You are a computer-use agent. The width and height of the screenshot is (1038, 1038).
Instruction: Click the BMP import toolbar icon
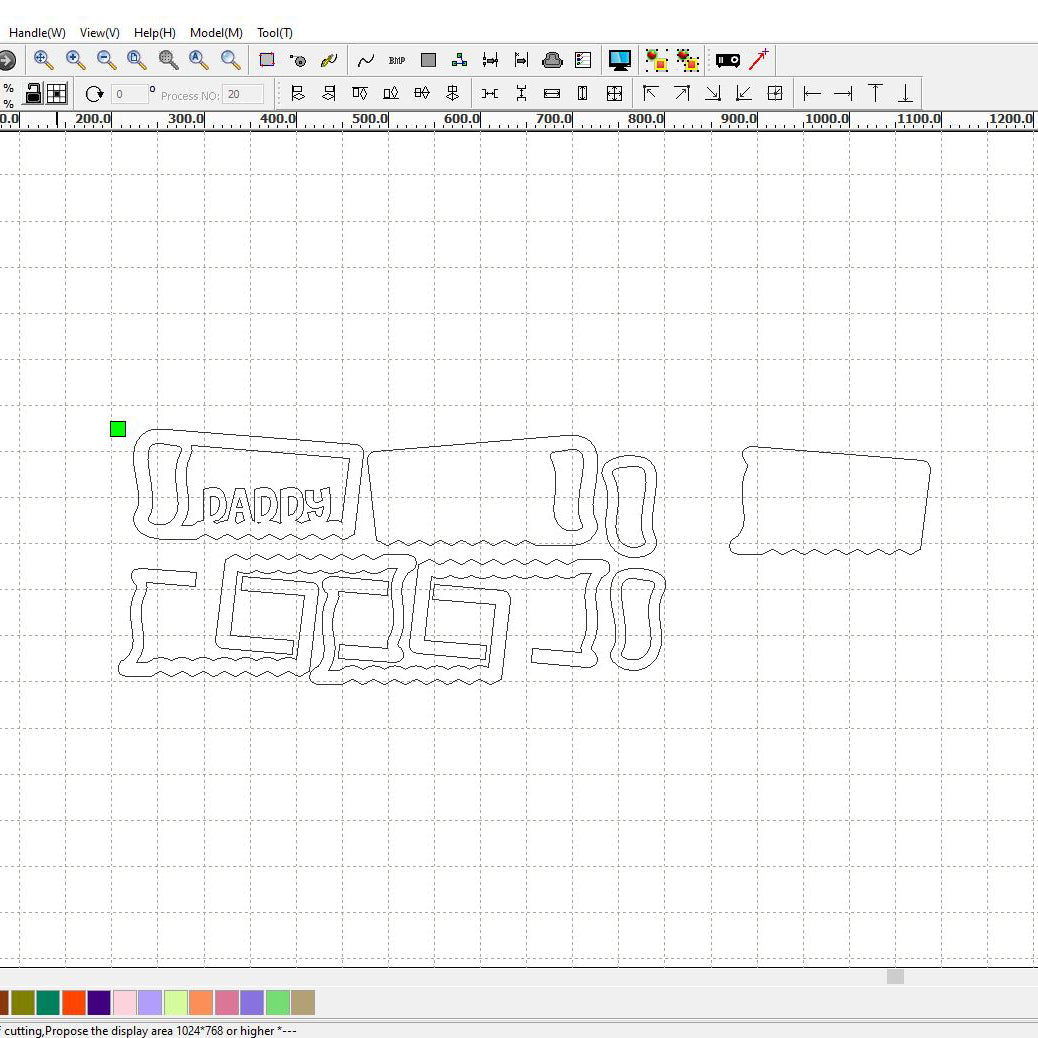(397, 60)
